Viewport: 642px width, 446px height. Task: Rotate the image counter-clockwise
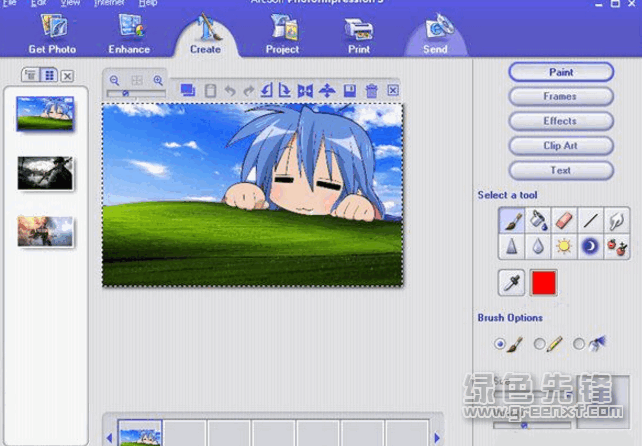tap(267, 90)
